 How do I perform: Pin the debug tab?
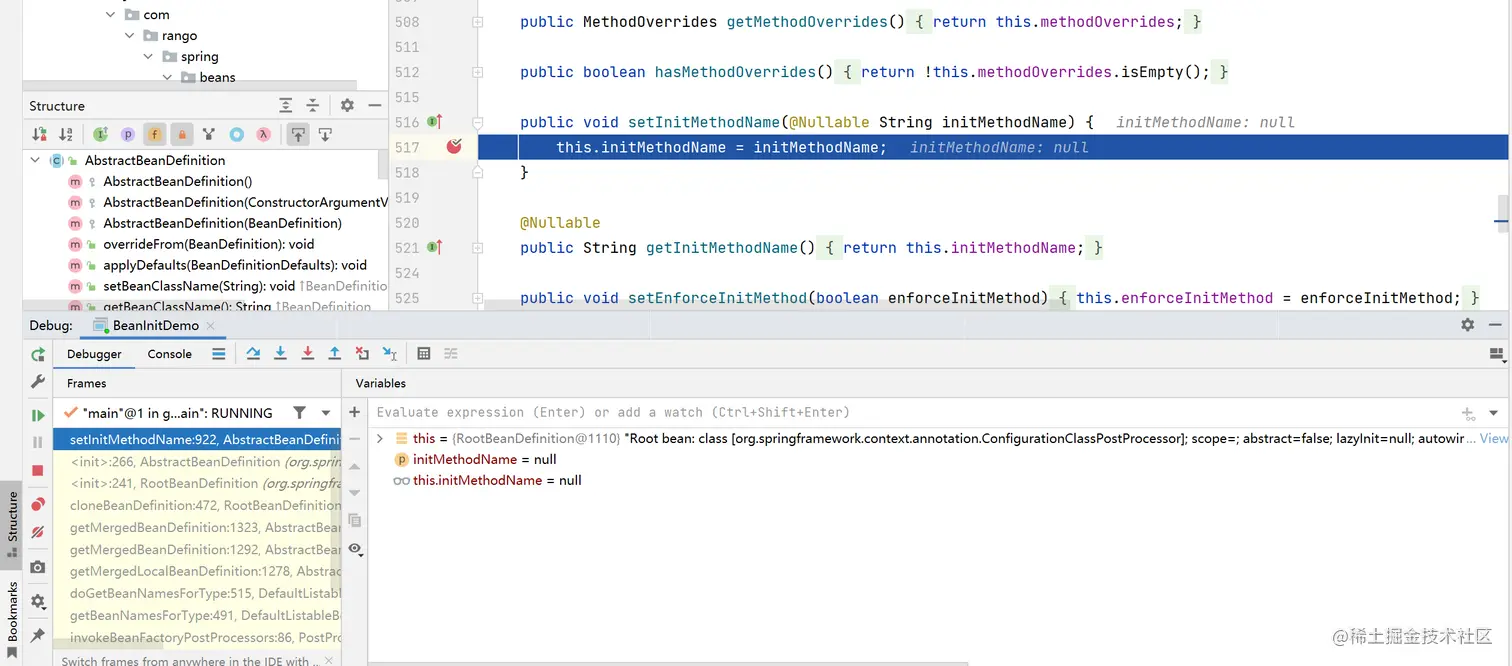(x=38, y=635)
